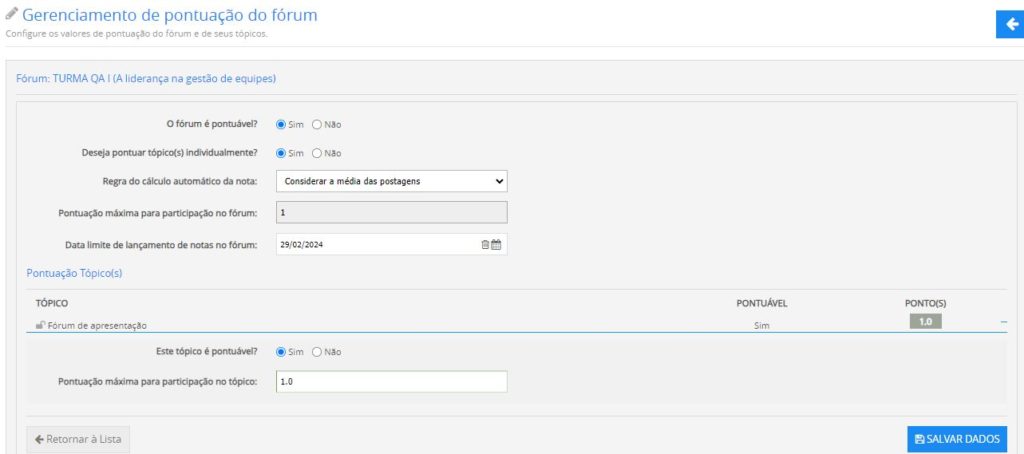This screenshot has height=454, width=1024.
Task: Set Este tópico é pontuável to Sim
Action: [x=281, y=352]
